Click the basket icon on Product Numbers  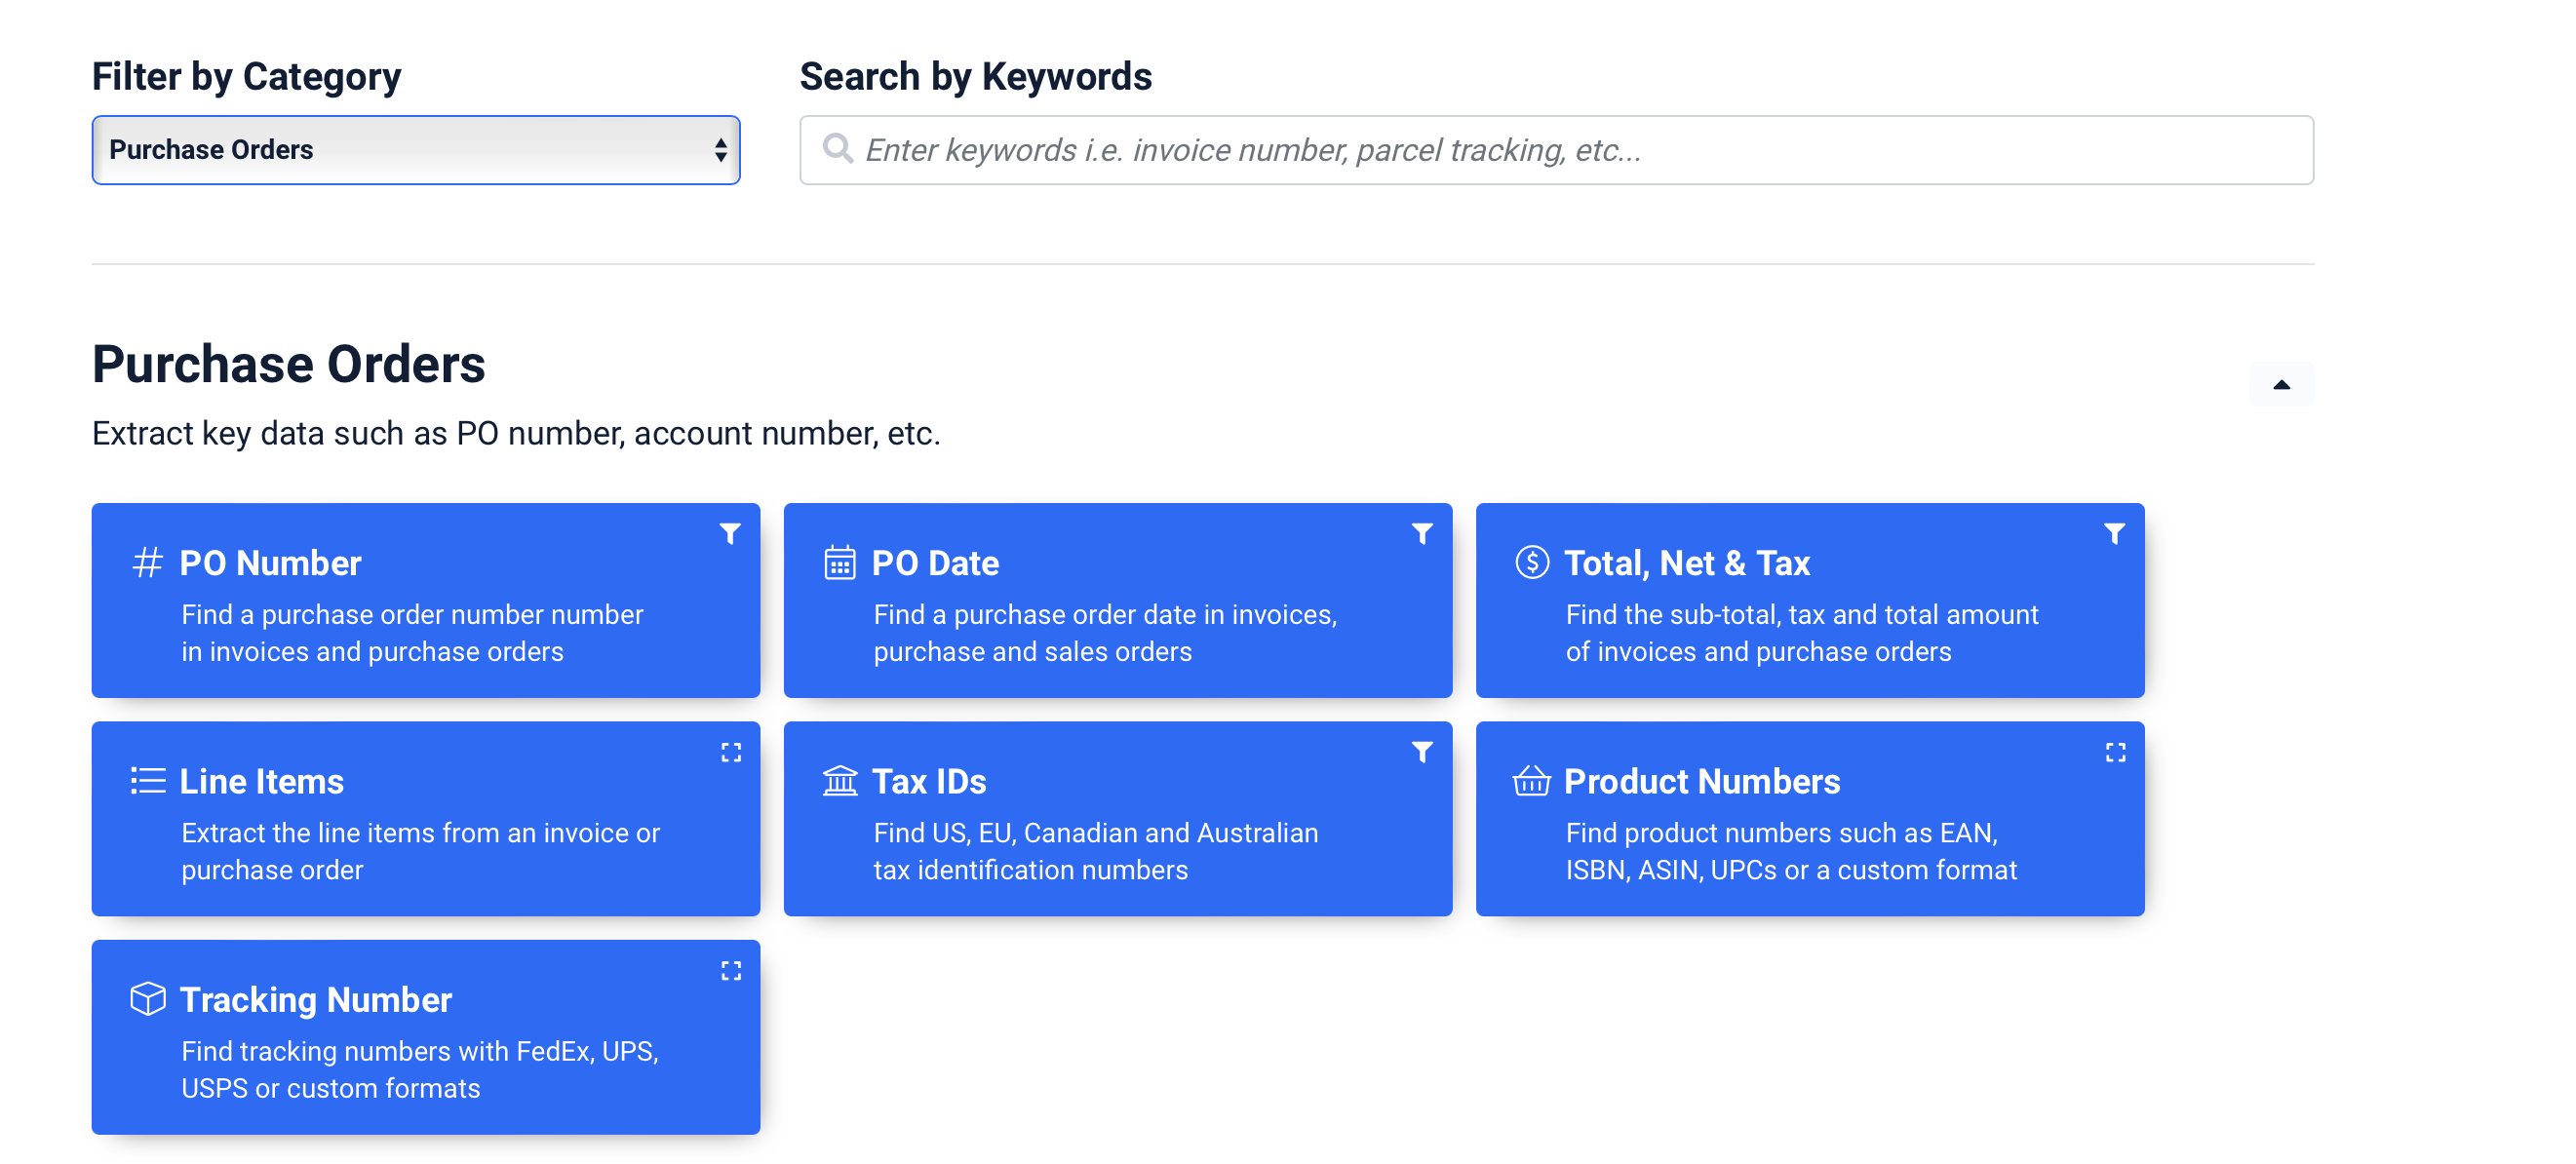coord(1531,780)
